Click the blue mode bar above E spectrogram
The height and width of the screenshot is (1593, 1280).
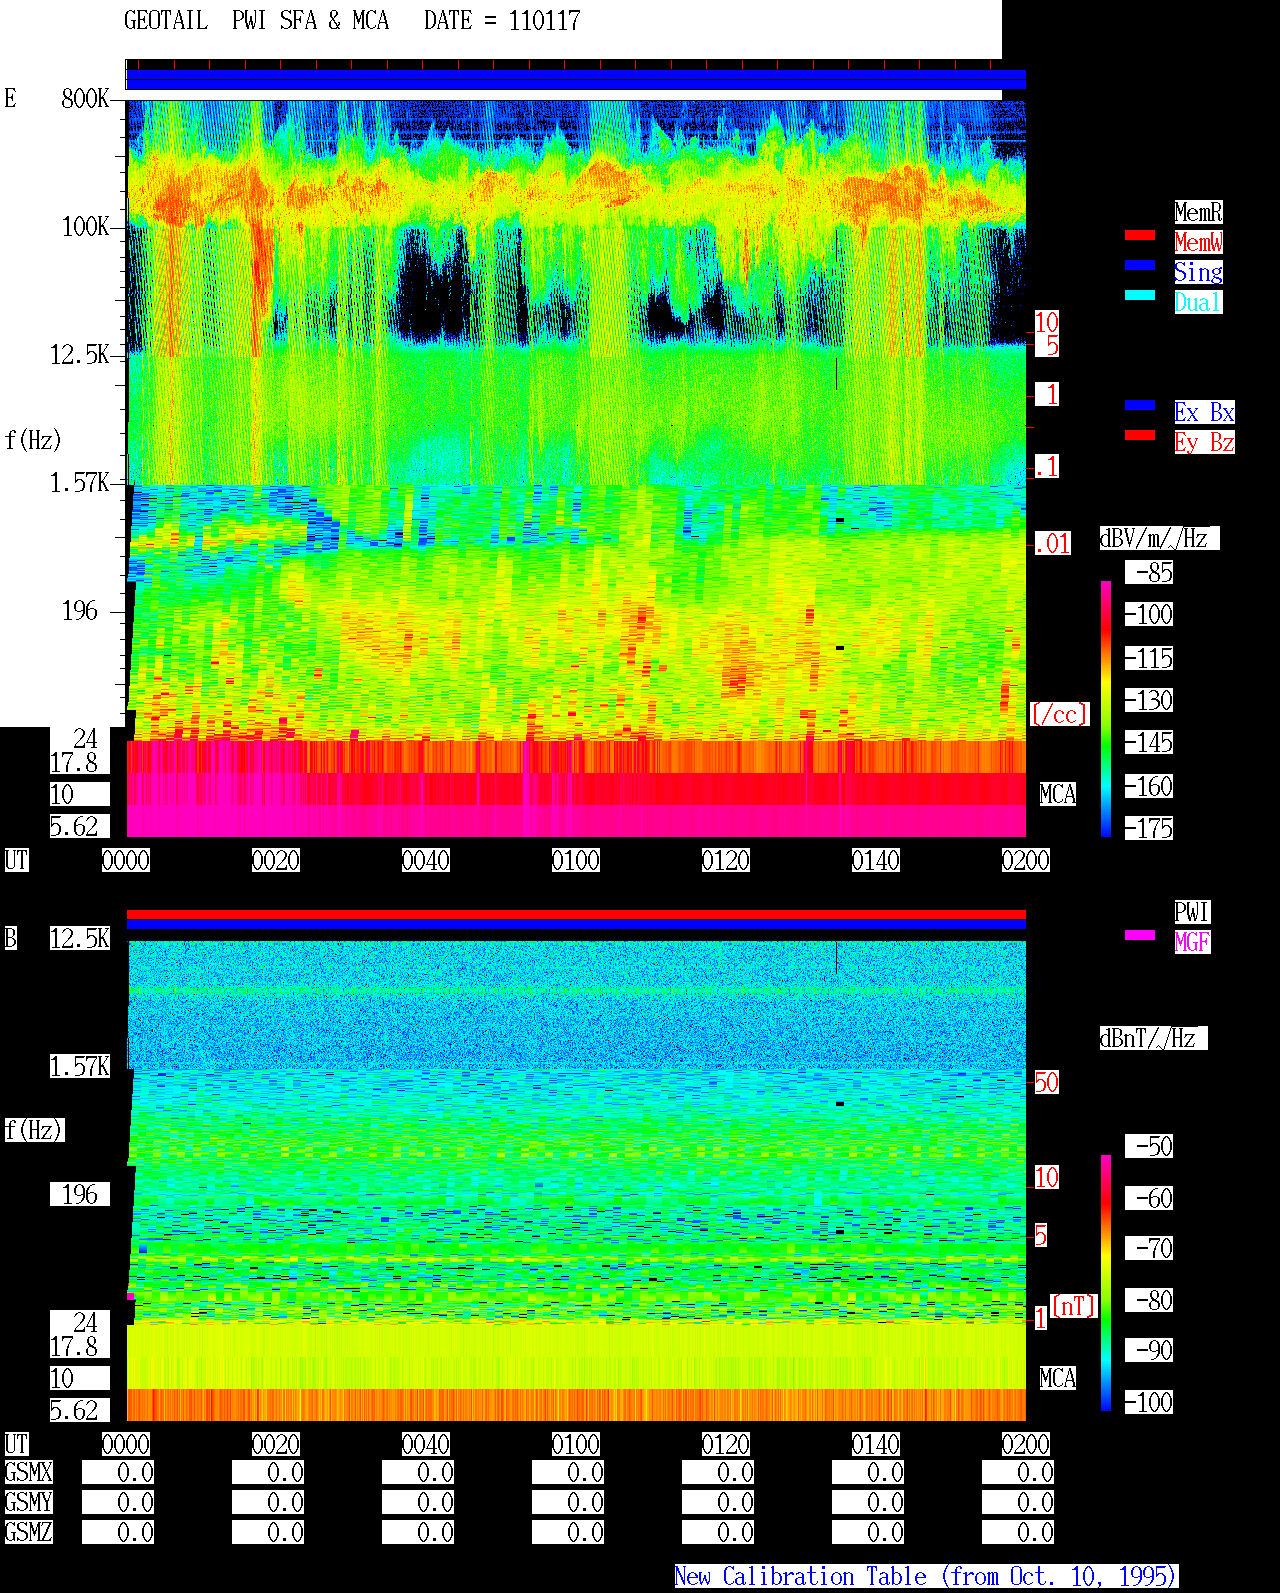tap(576, 80)
